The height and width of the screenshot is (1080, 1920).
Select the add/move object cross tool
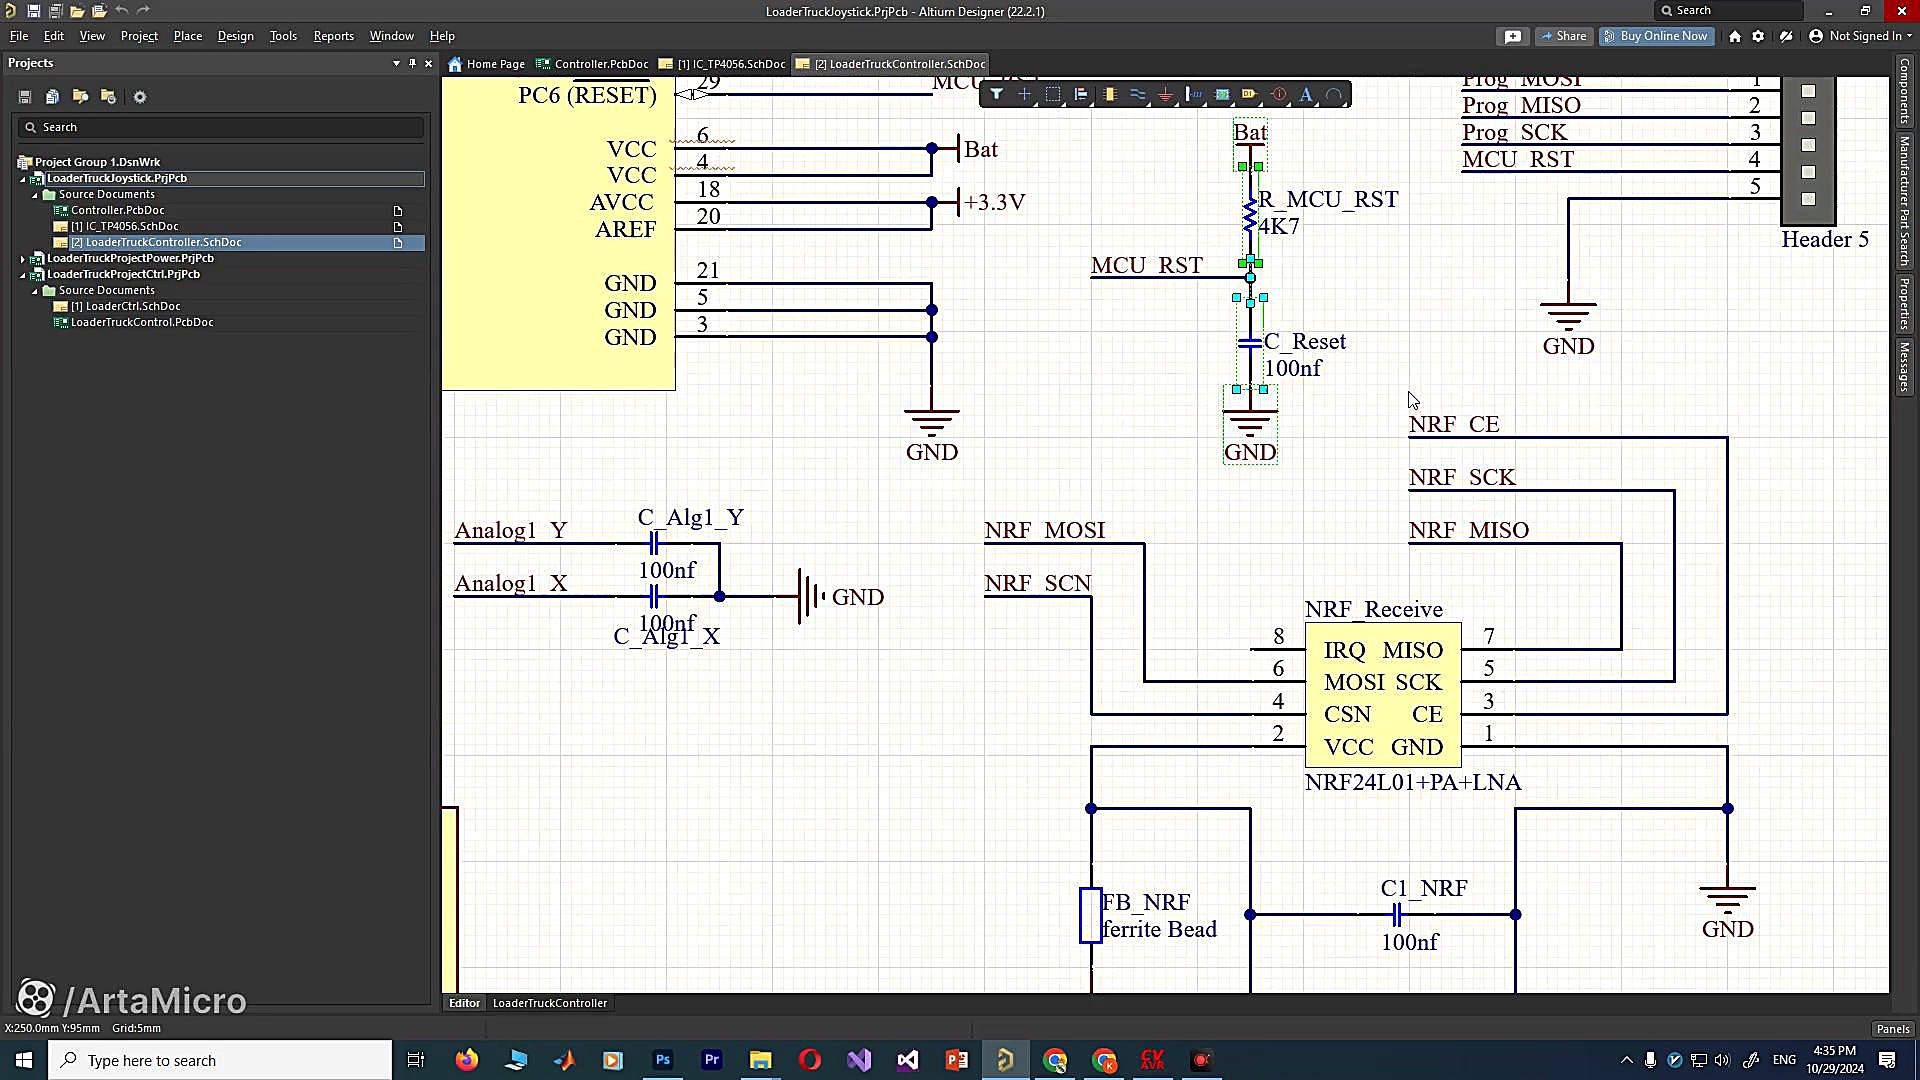pos(1024,95)
